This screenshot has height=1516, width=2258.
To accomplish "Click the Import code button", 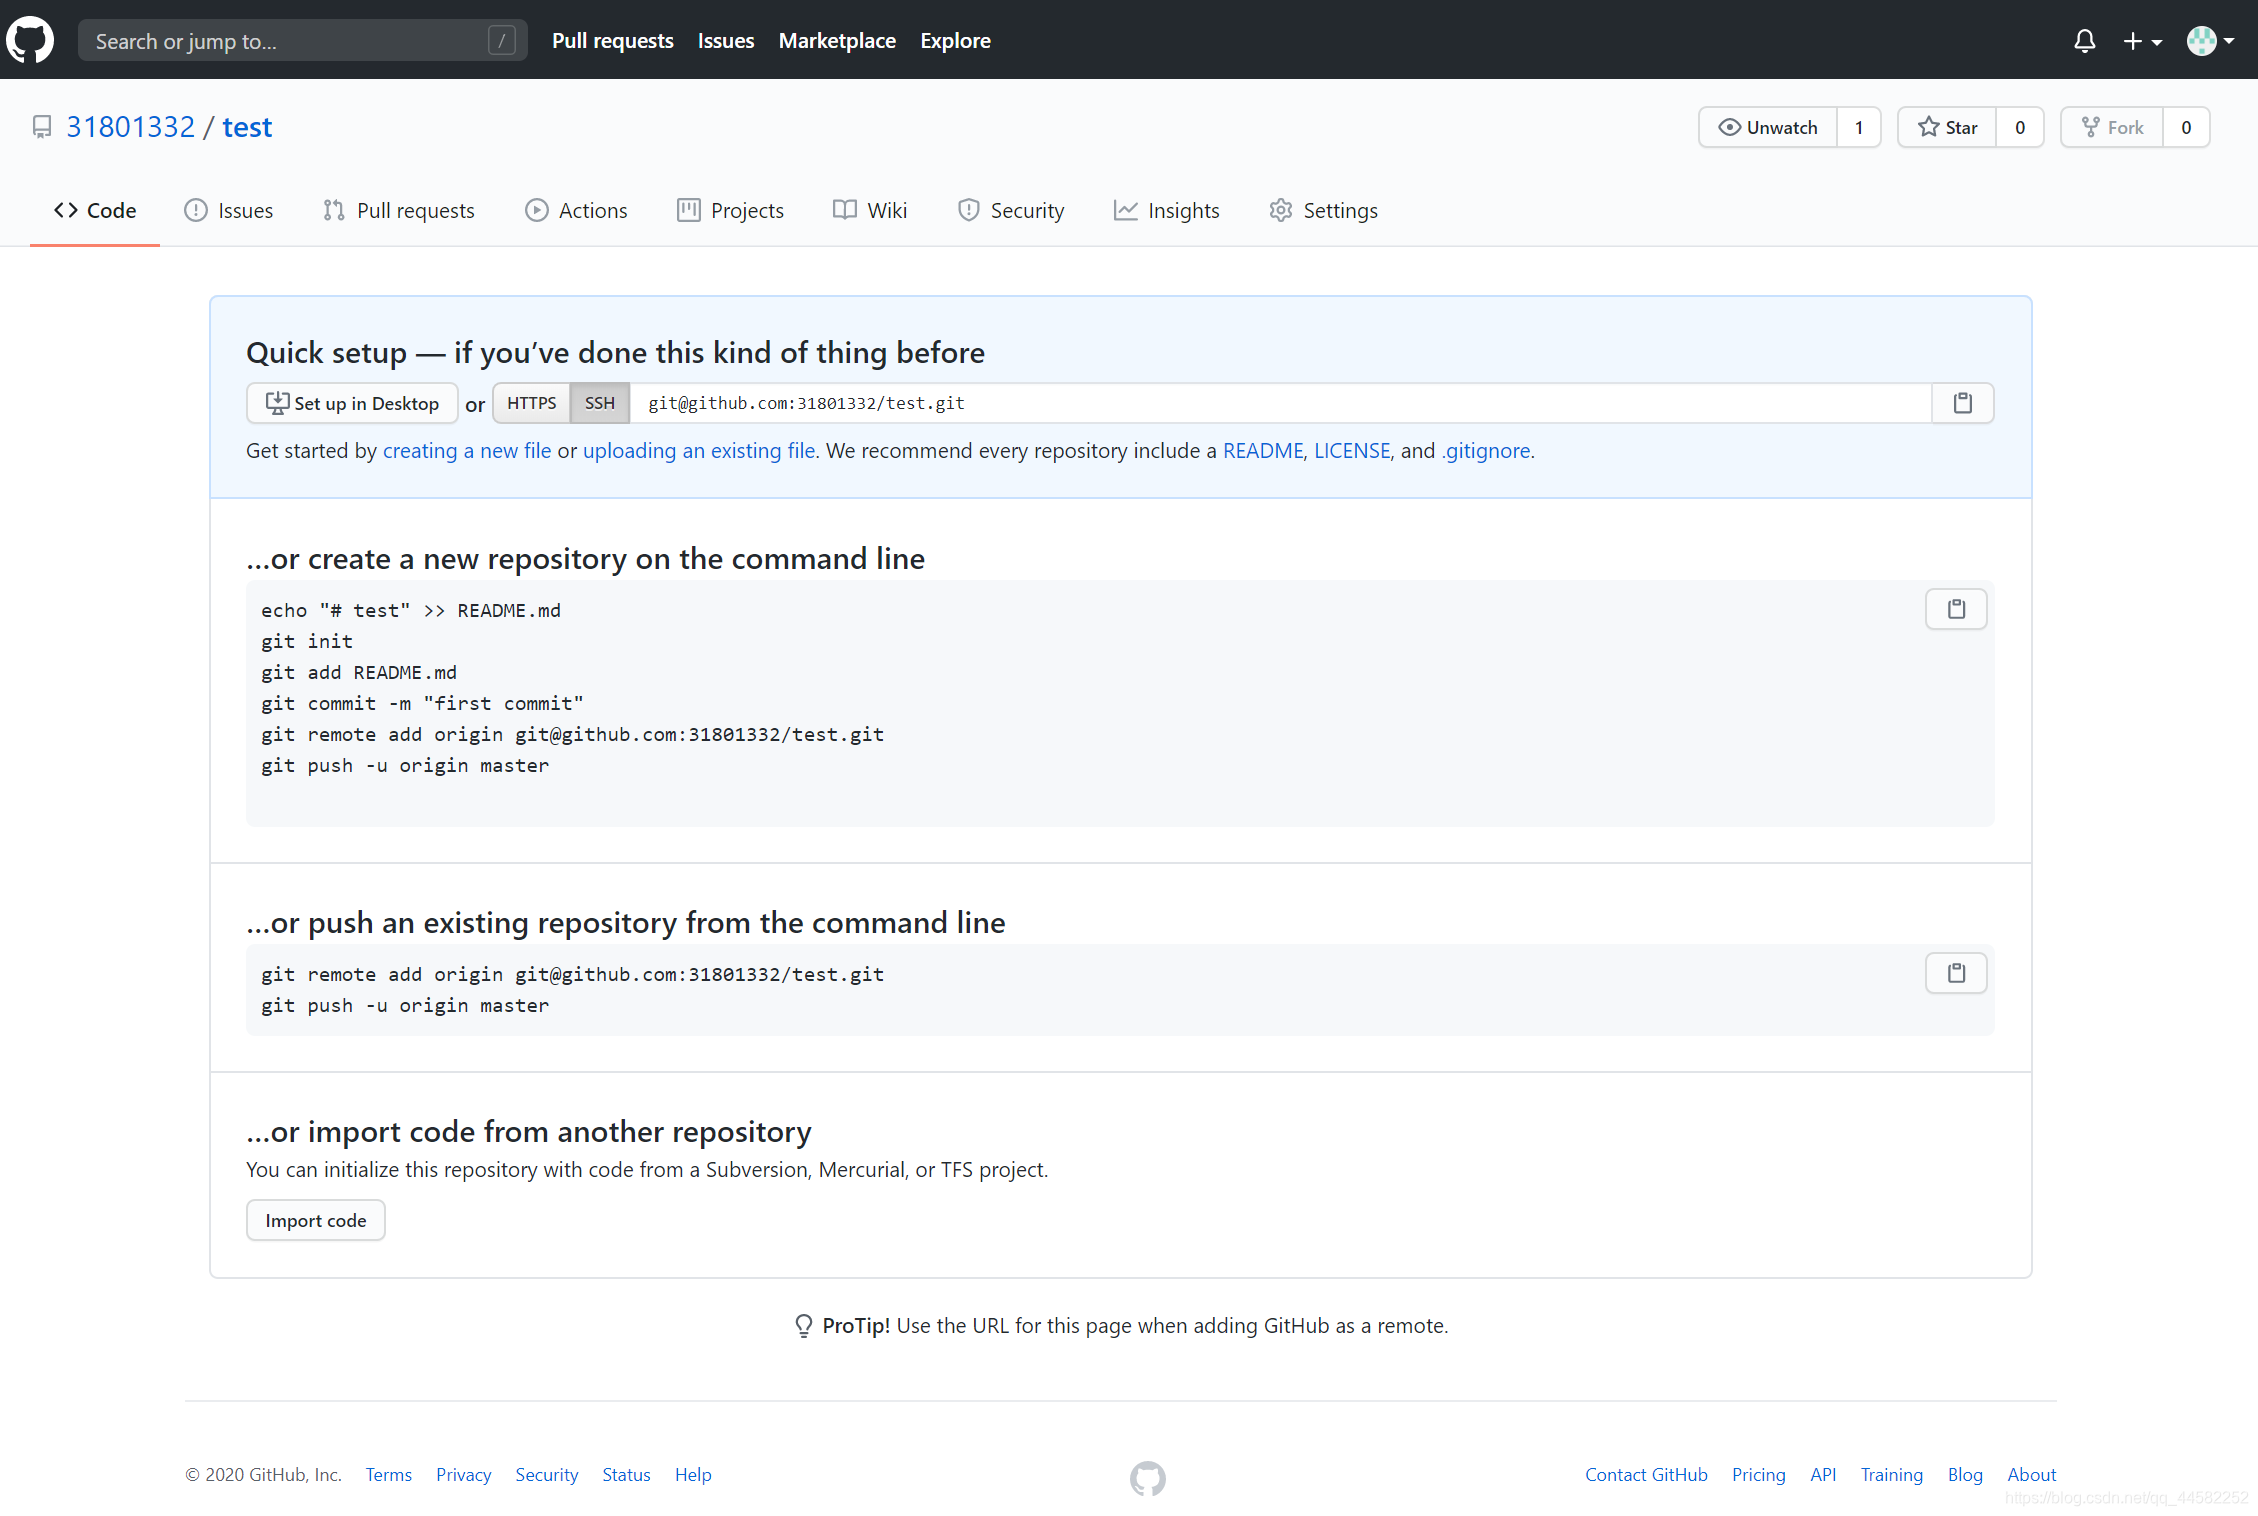I will 316,1220.
